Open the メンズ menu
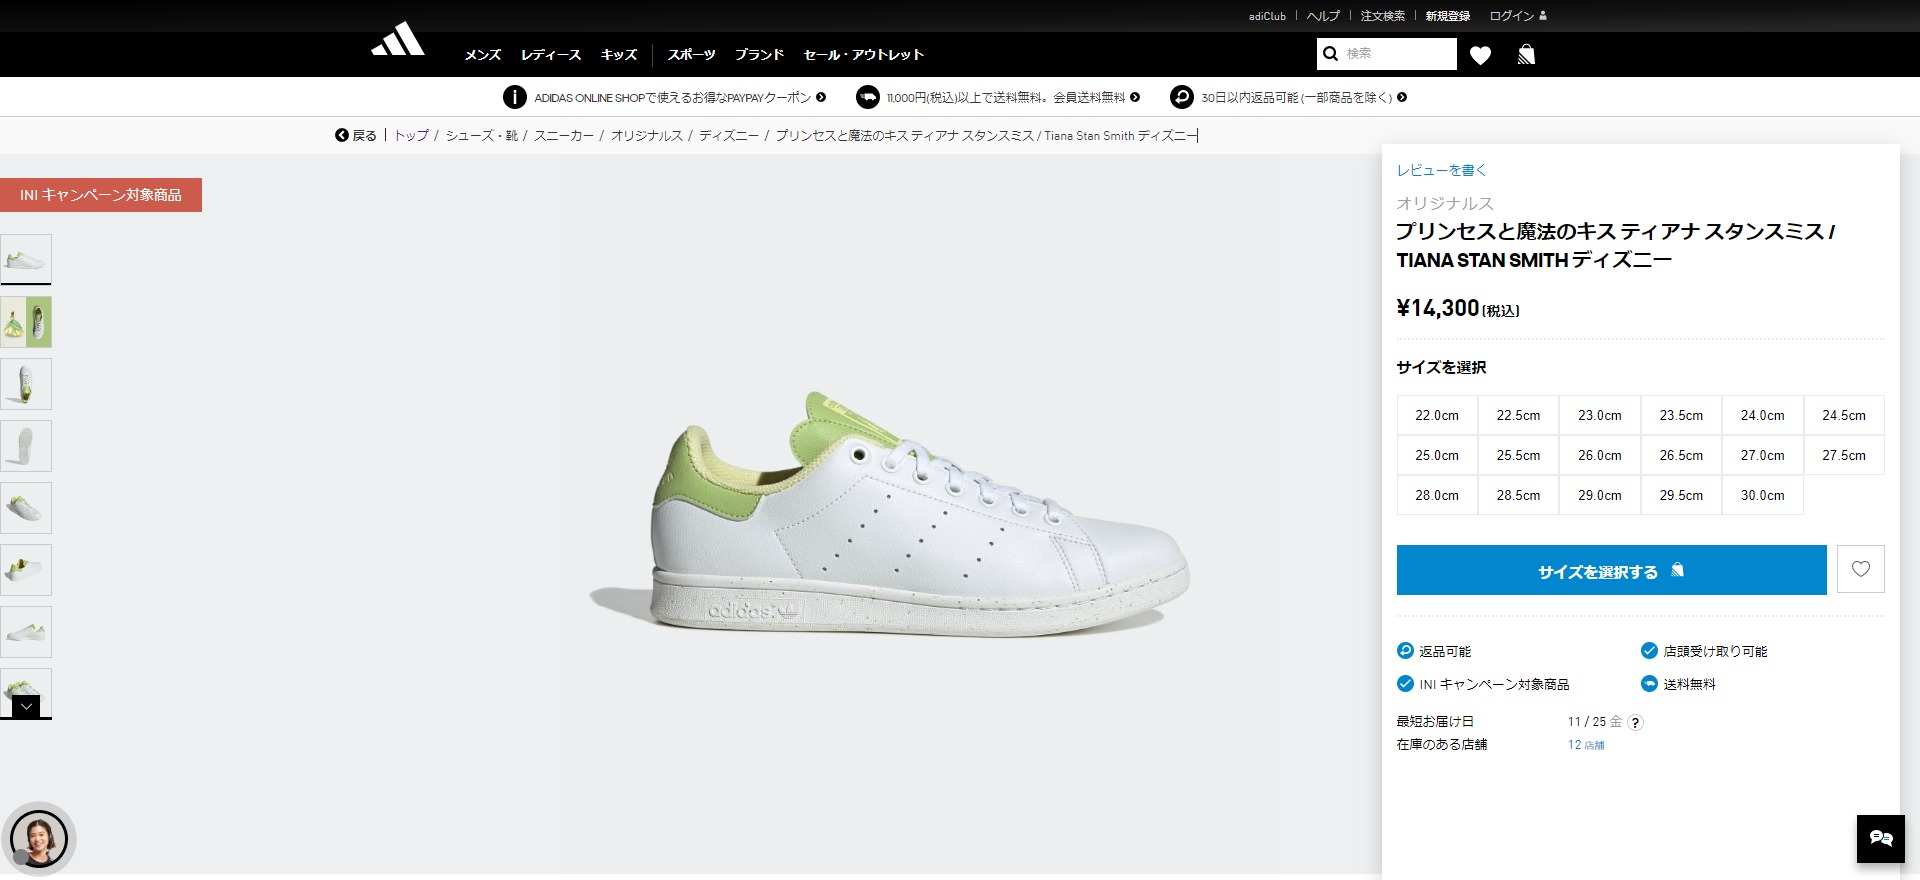This screenshot has height=880, width=1920. [x=482, y=55]
